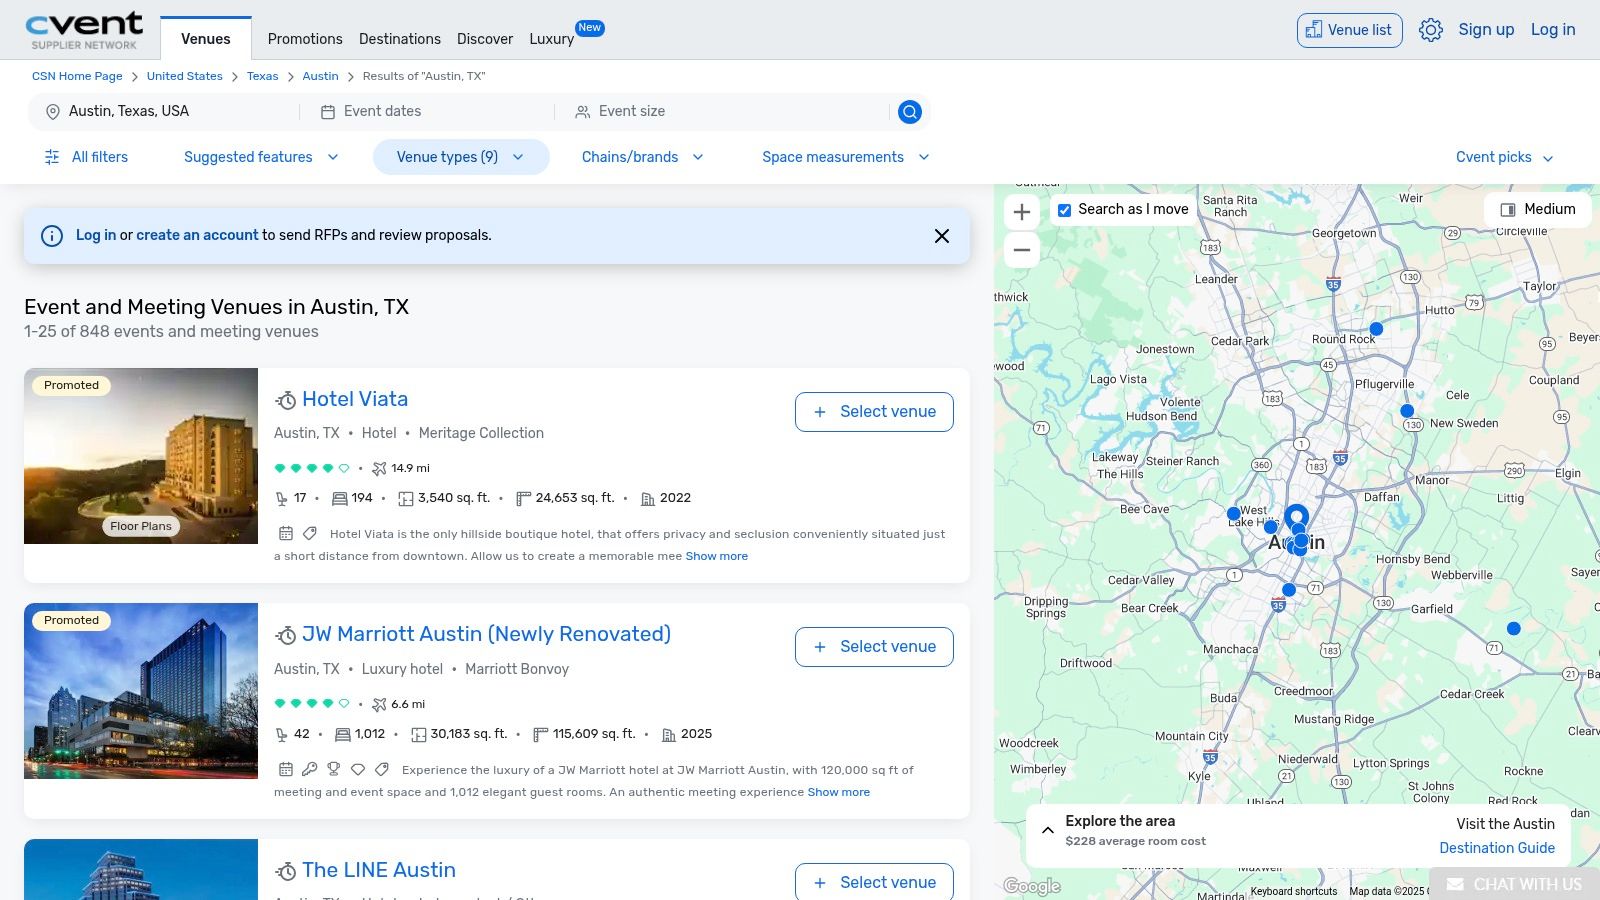Click the timer icon beside JW Marriott Austin

coord(286,635)
